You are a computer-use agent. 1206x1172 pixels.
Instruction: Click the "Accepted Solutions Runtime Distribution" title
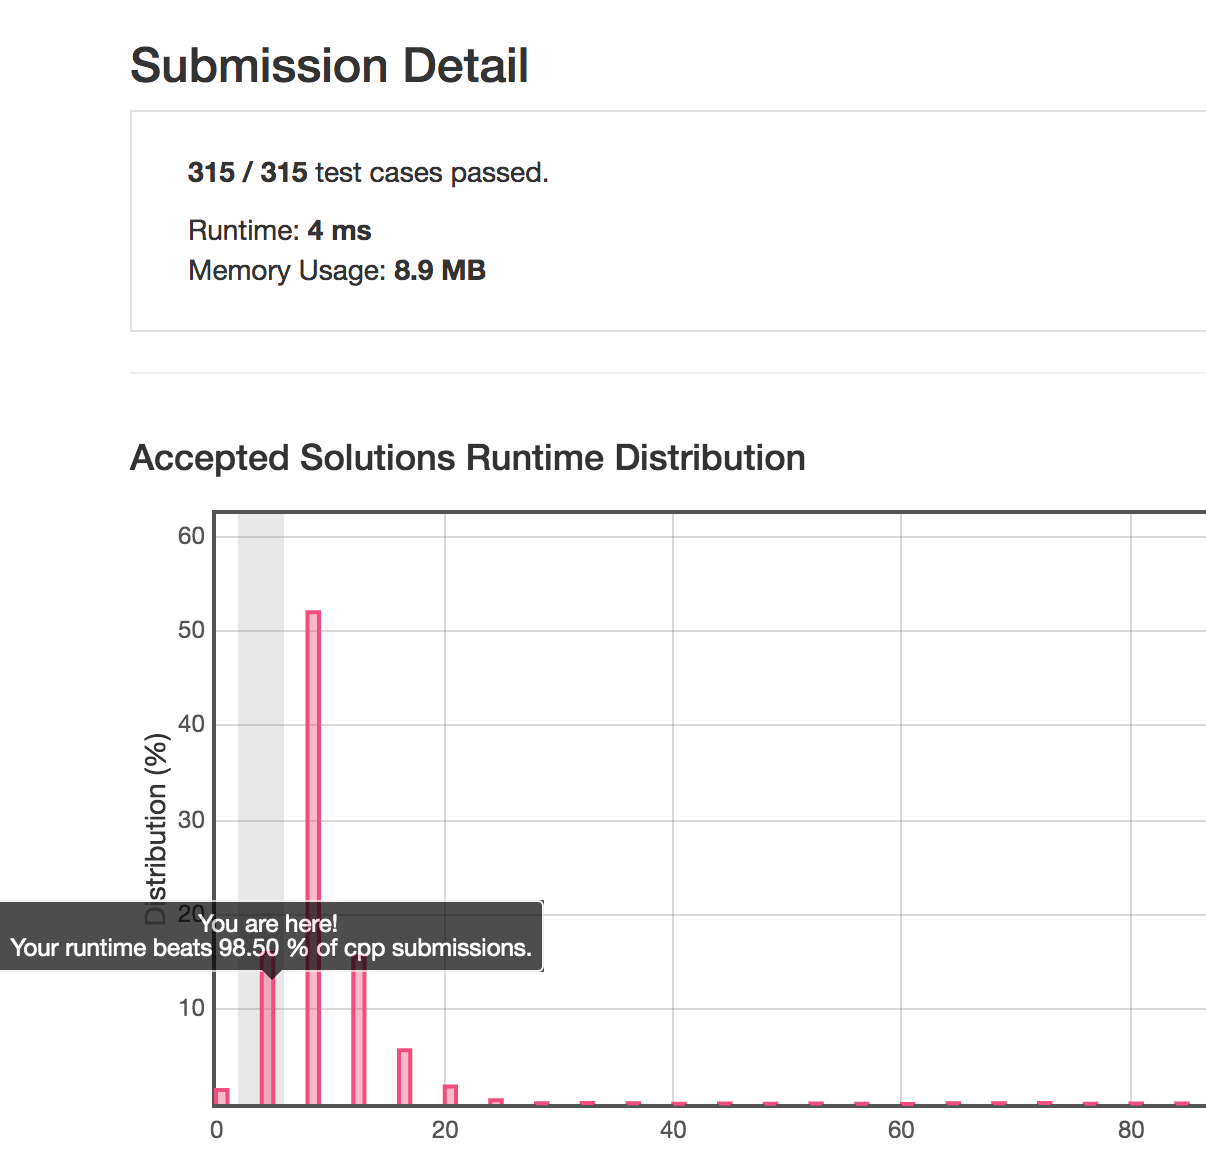click(468, 458)
